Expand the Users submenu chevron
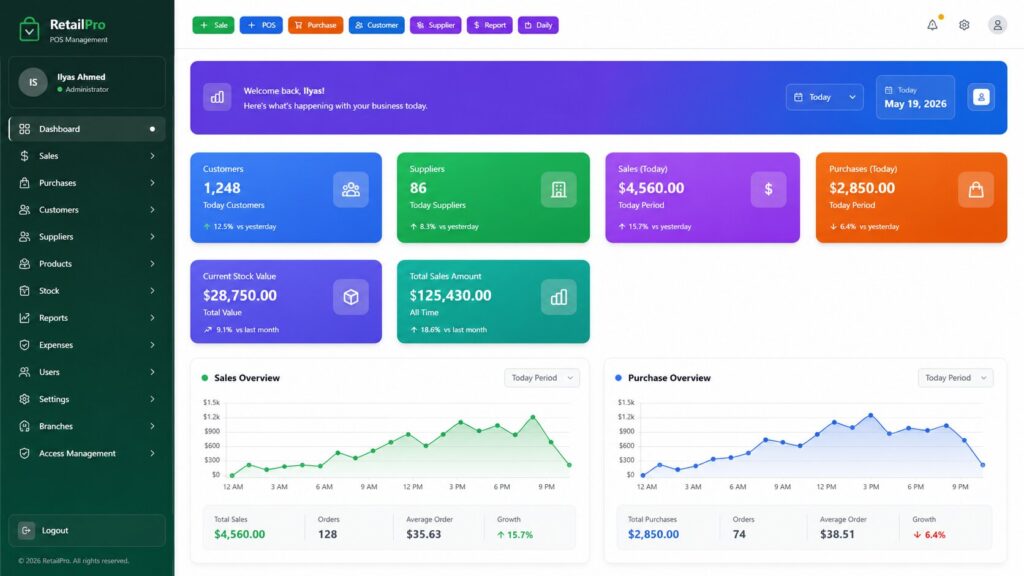Image resolution: width=1024 pixels, height=576 pixels. click(152, 372)
